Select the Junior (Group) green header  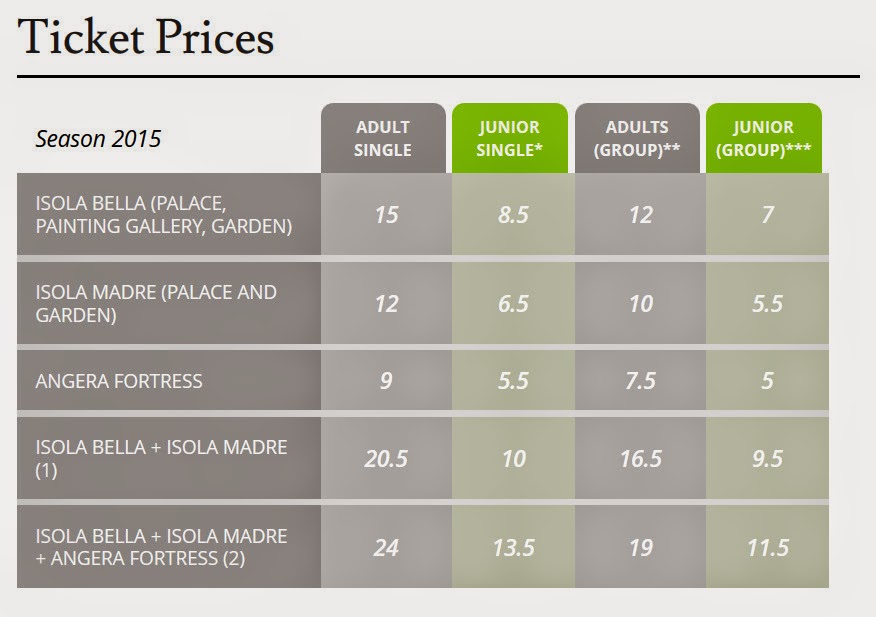coord(763,139)
